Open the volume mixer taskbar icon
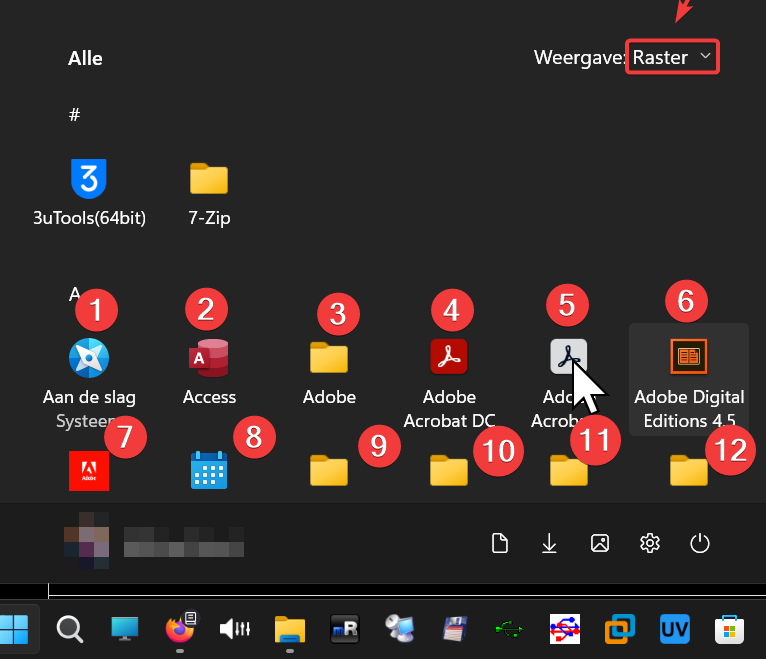766x659 pixels. pos(235,629)
